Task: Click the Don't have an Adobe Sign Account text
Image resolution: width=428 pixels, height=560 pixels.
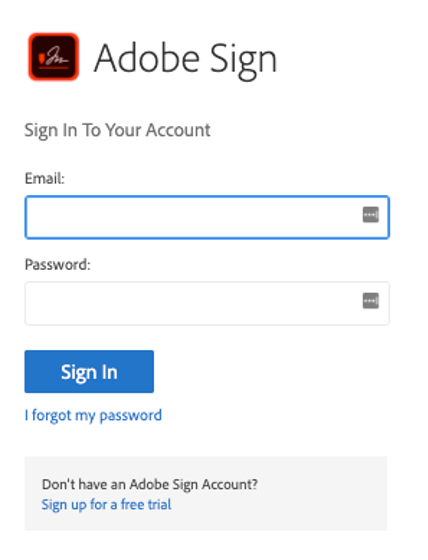Action: 150,485
